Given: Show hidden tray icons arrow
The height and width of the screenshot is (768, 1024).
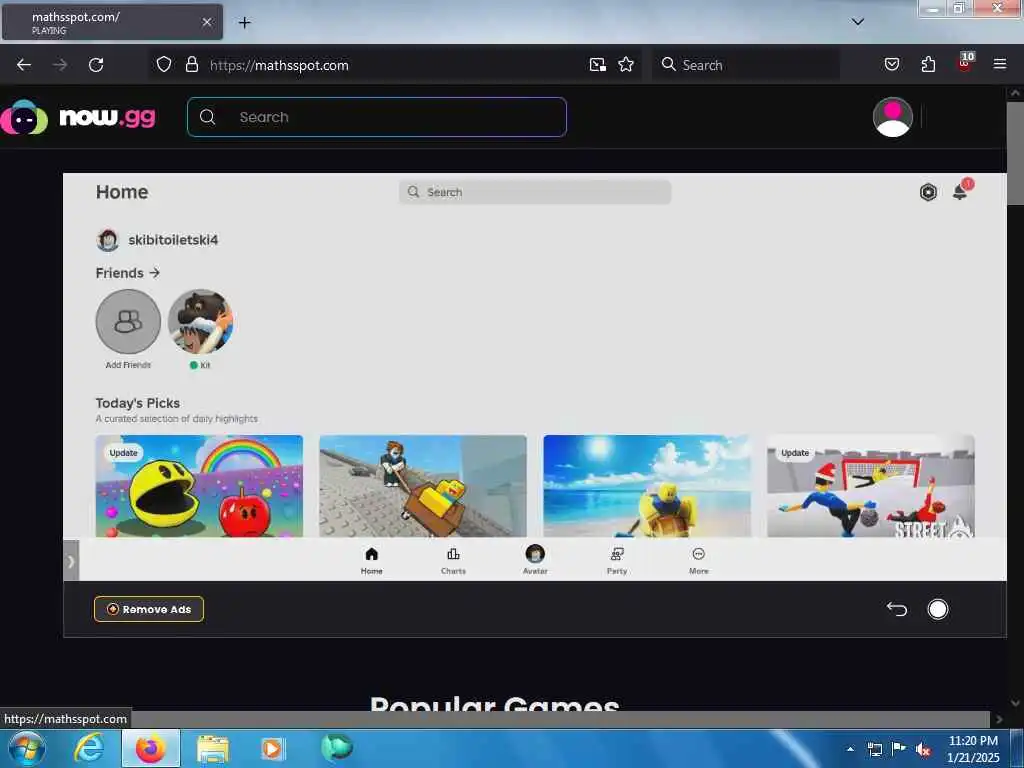Looking at the screenshot, I should (x=850, y=749).
